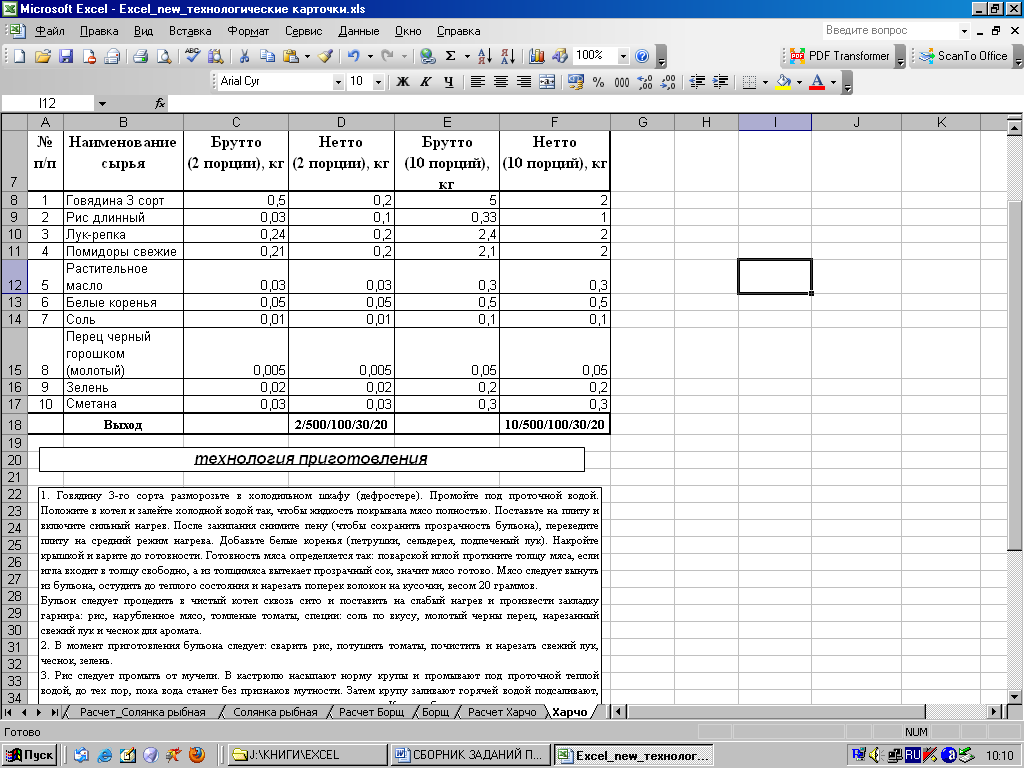Activate Format Painter brush icon
Viewport: 1024px width, 768px height.
(x=325, y=56)
